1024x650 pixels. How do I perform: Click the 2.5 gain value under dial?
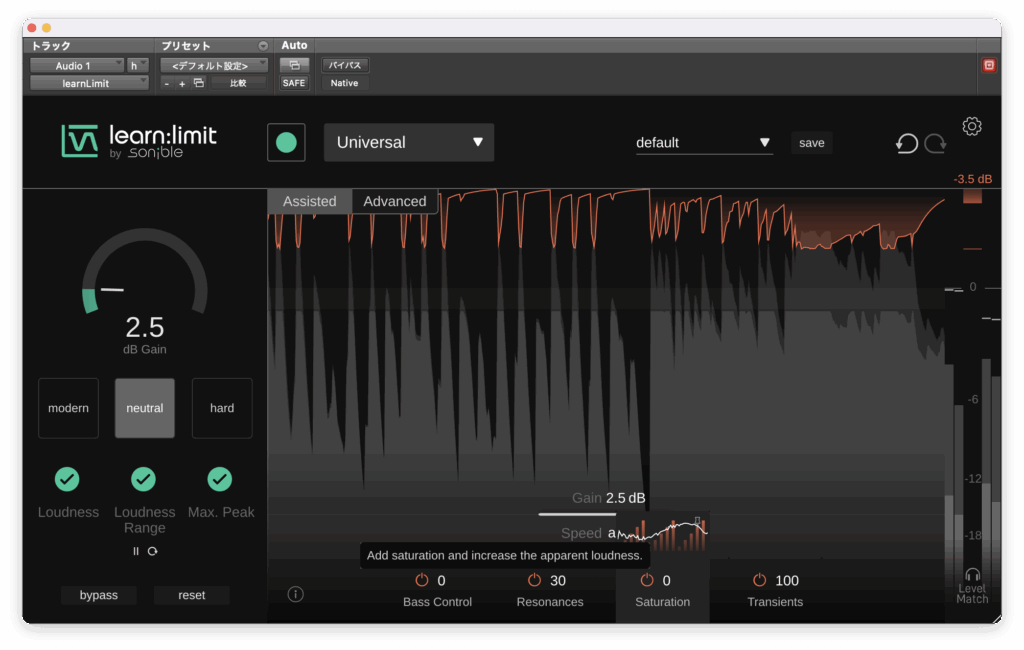(144, 327)
